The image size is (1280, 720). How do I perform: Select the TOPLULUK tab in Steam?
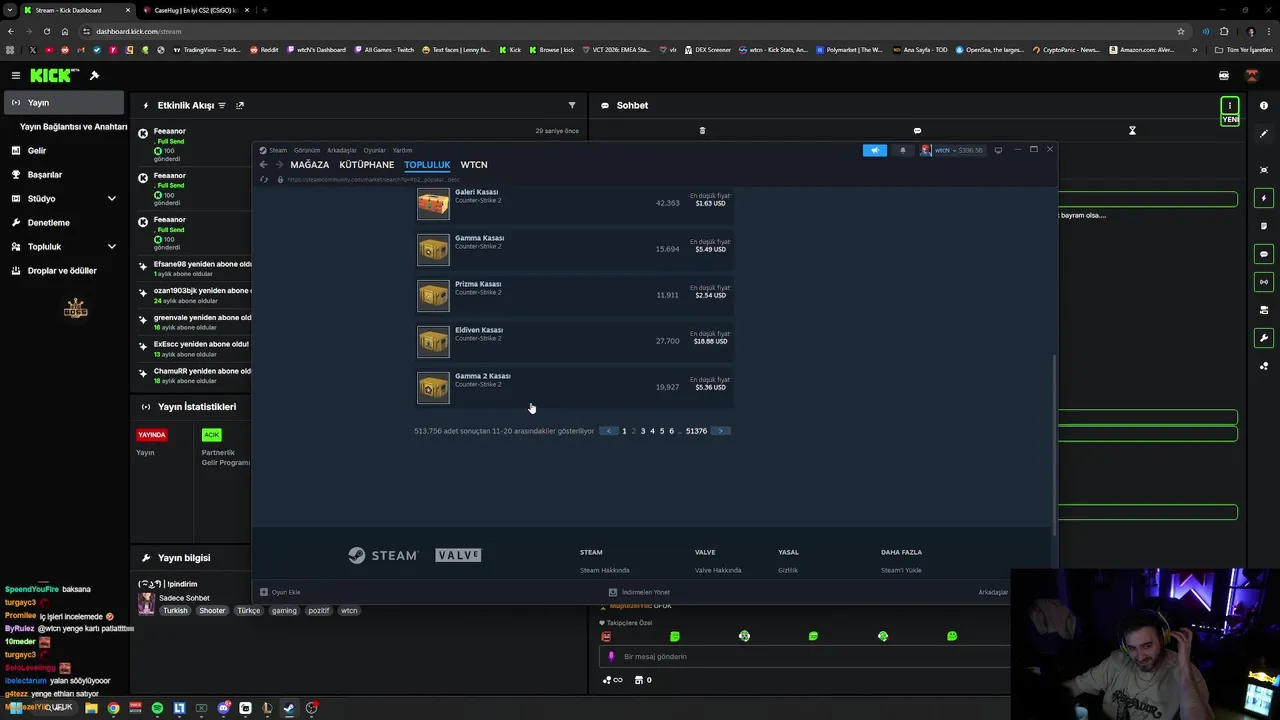[427, 165]
